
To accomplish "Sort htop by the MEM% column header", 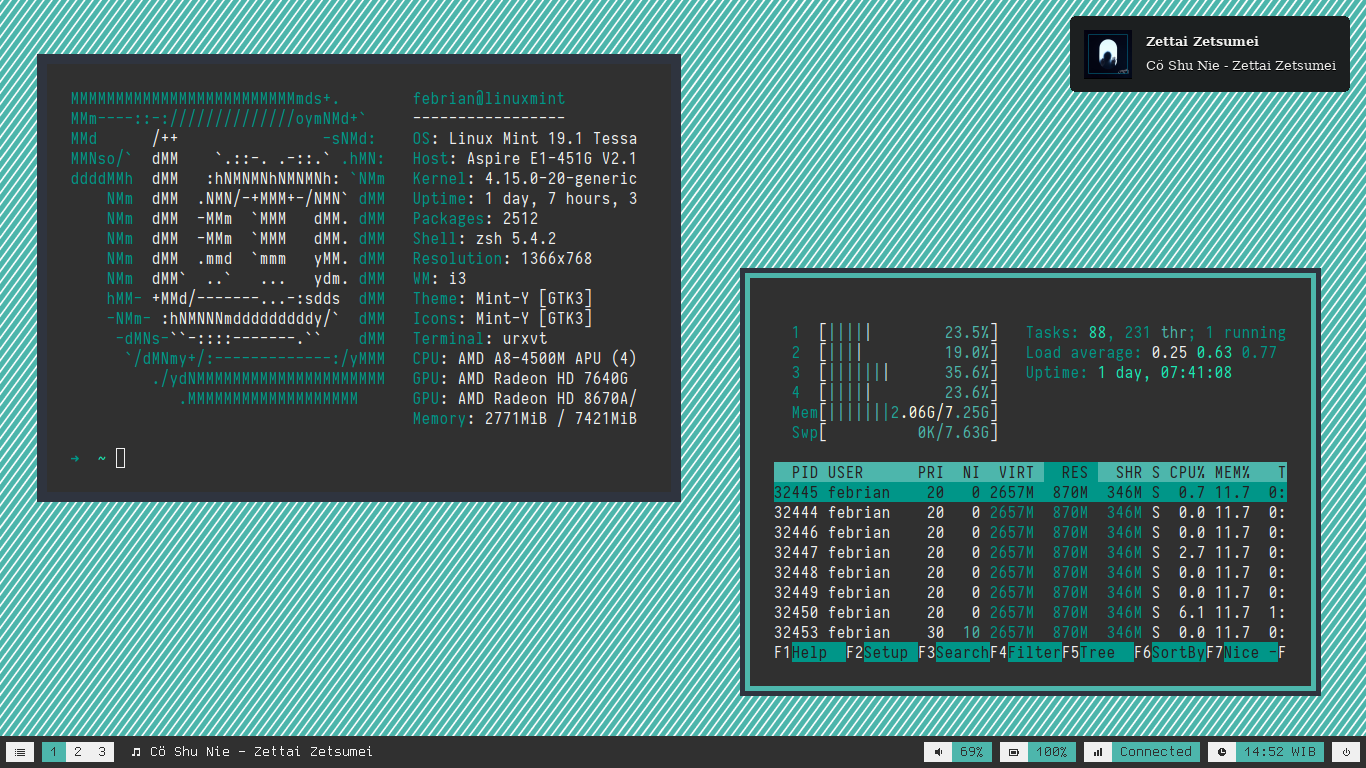I will (1233, 472).
